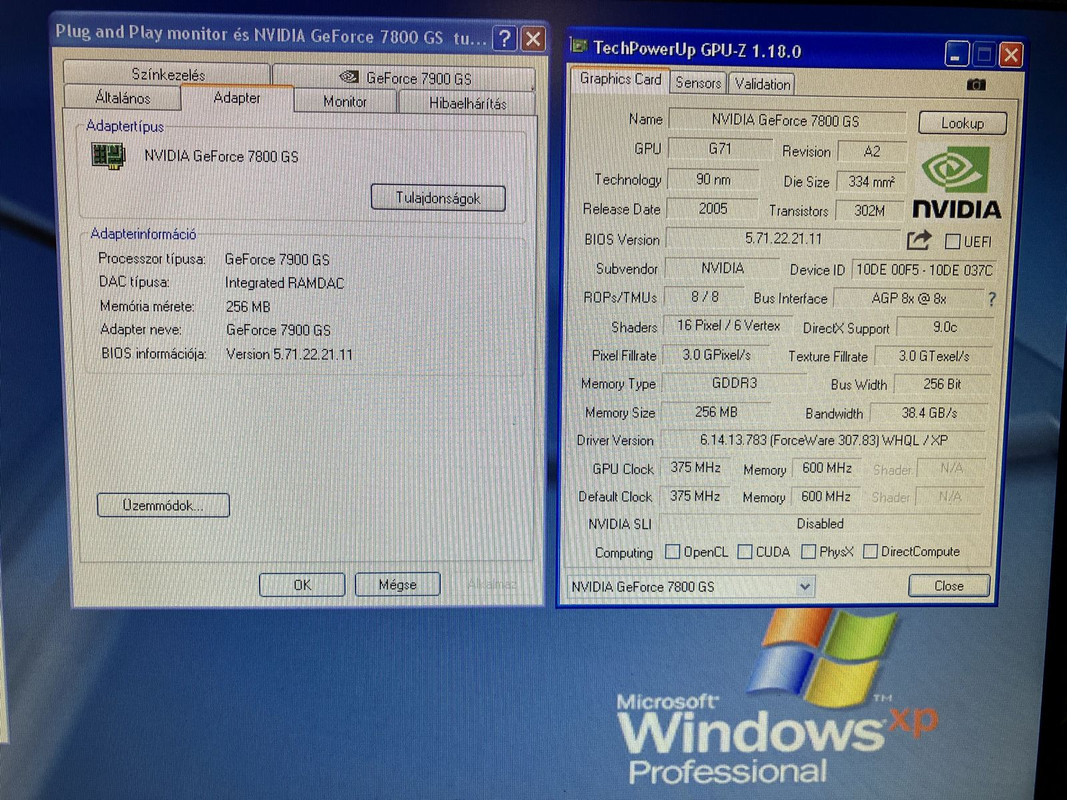Image resolution: width=1067 pixels, height=800 pixels.
Task: Click the NVIDIA SLI field showing Disabled
Action: 820,523
